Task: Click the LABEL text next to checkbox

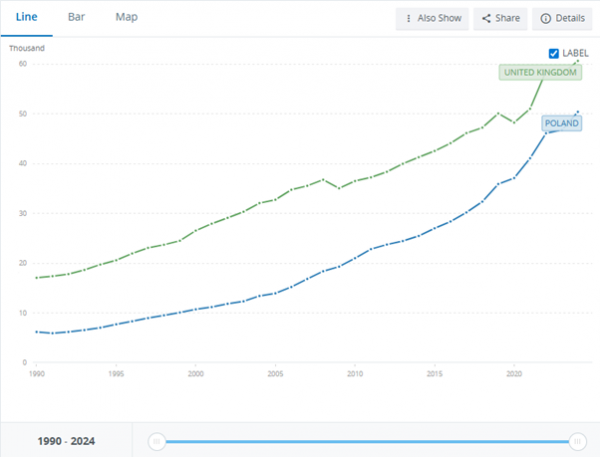Action: [x=576, y=53]
